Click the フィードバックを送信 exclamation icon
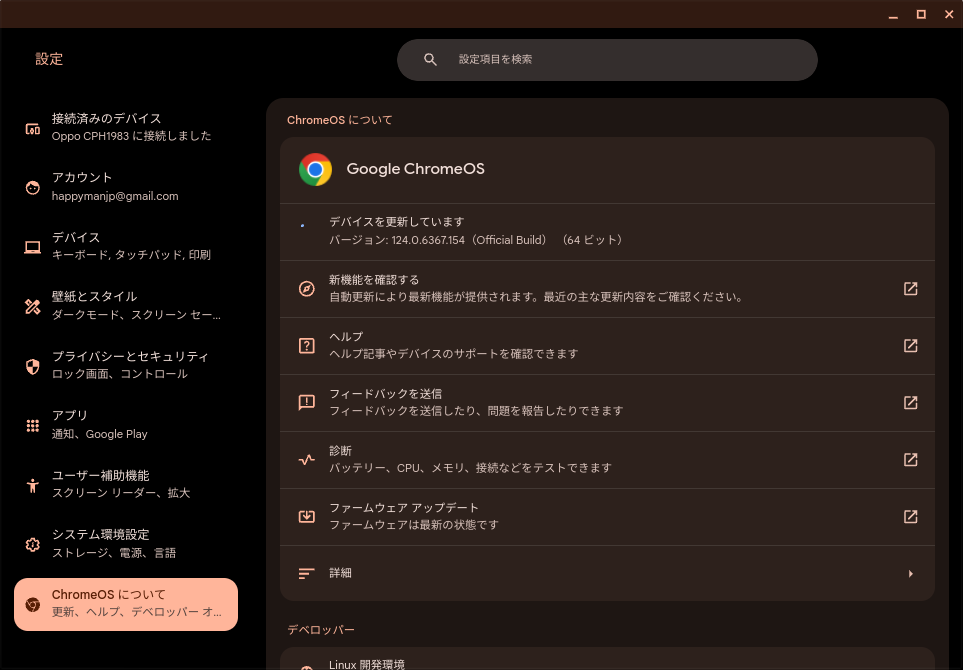 click(x=306, y=403)
